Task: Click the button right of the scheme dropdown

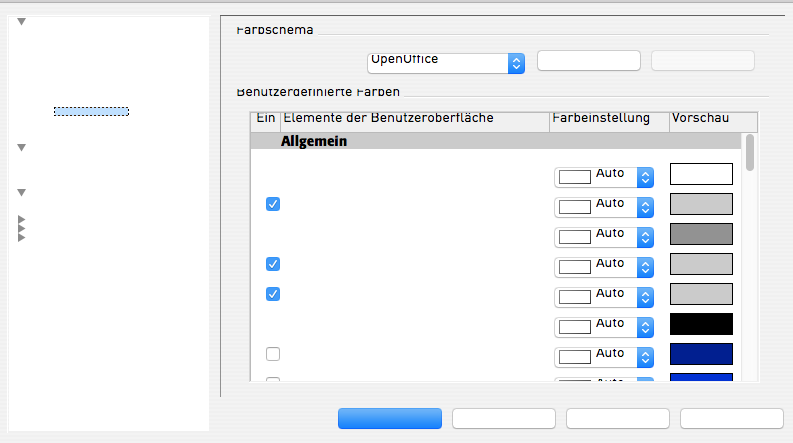Action: tap(588, 61)
